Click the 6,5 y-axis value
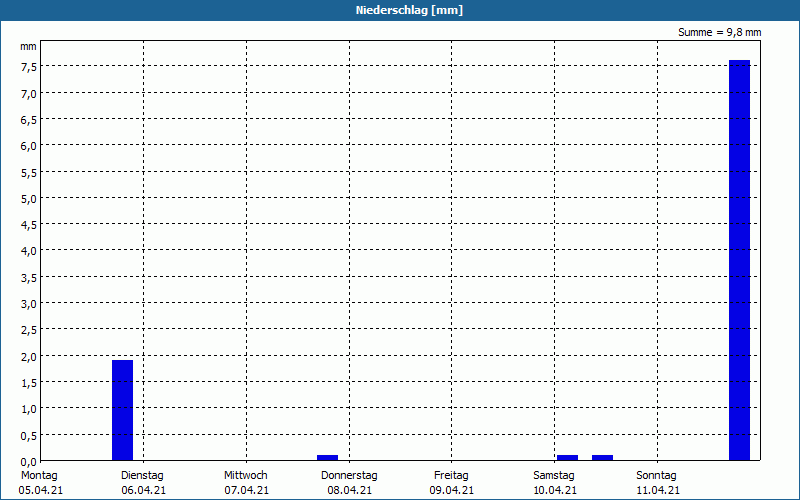 29,120
